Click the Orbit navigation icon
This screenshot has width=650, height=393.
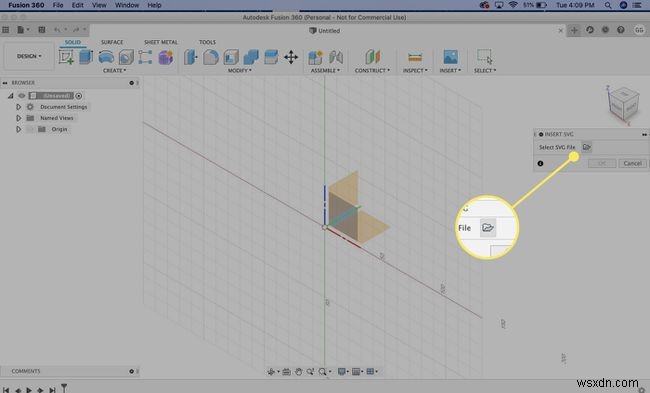[271, 371]
